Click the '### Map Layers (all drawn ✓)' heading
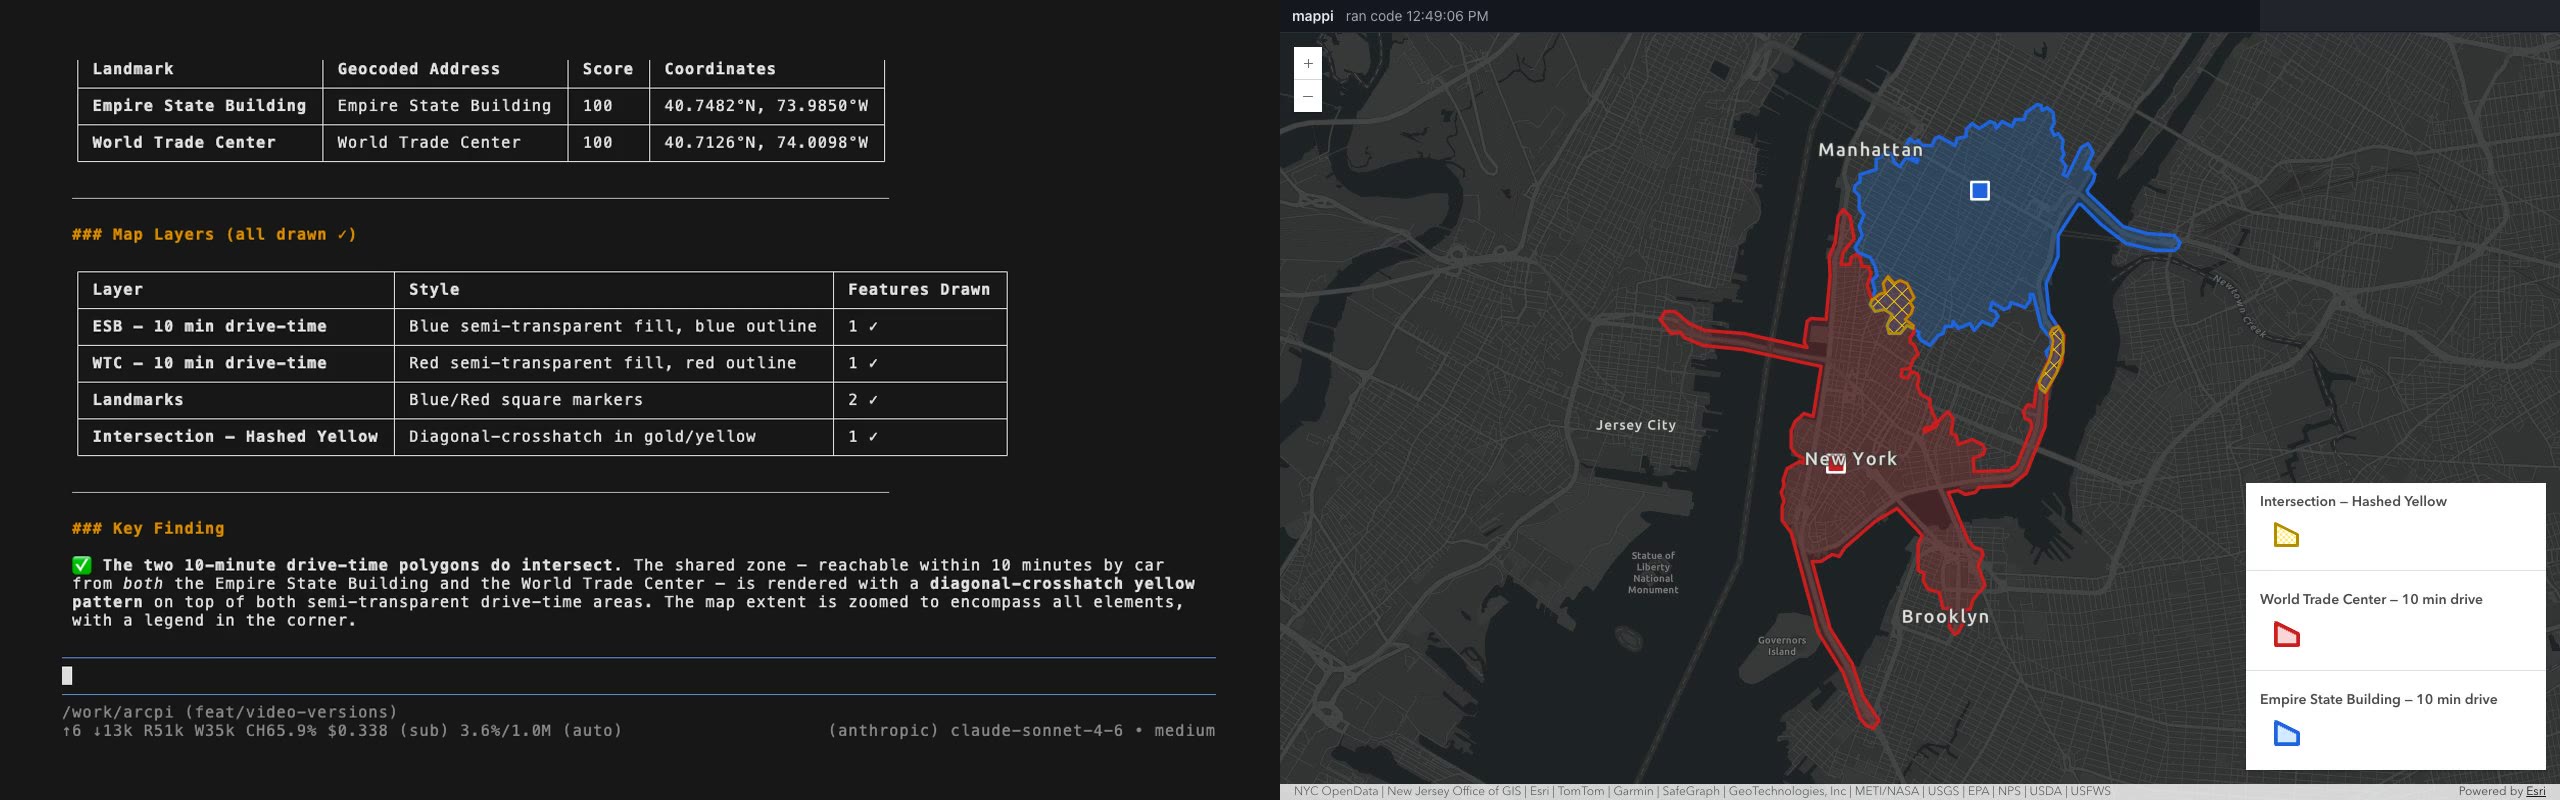The image size is (2560, 800). [214, 235]
